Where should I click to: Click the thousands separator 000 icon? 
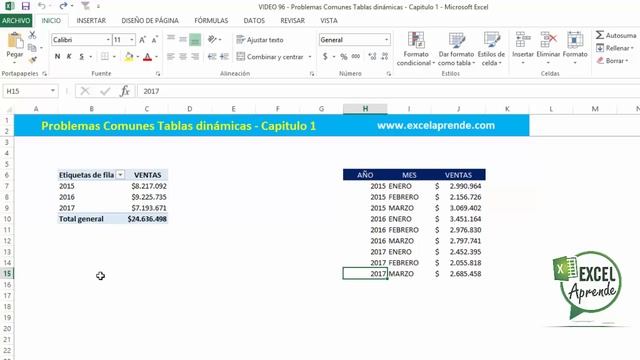pyautogui.click(x=356, y=56)
